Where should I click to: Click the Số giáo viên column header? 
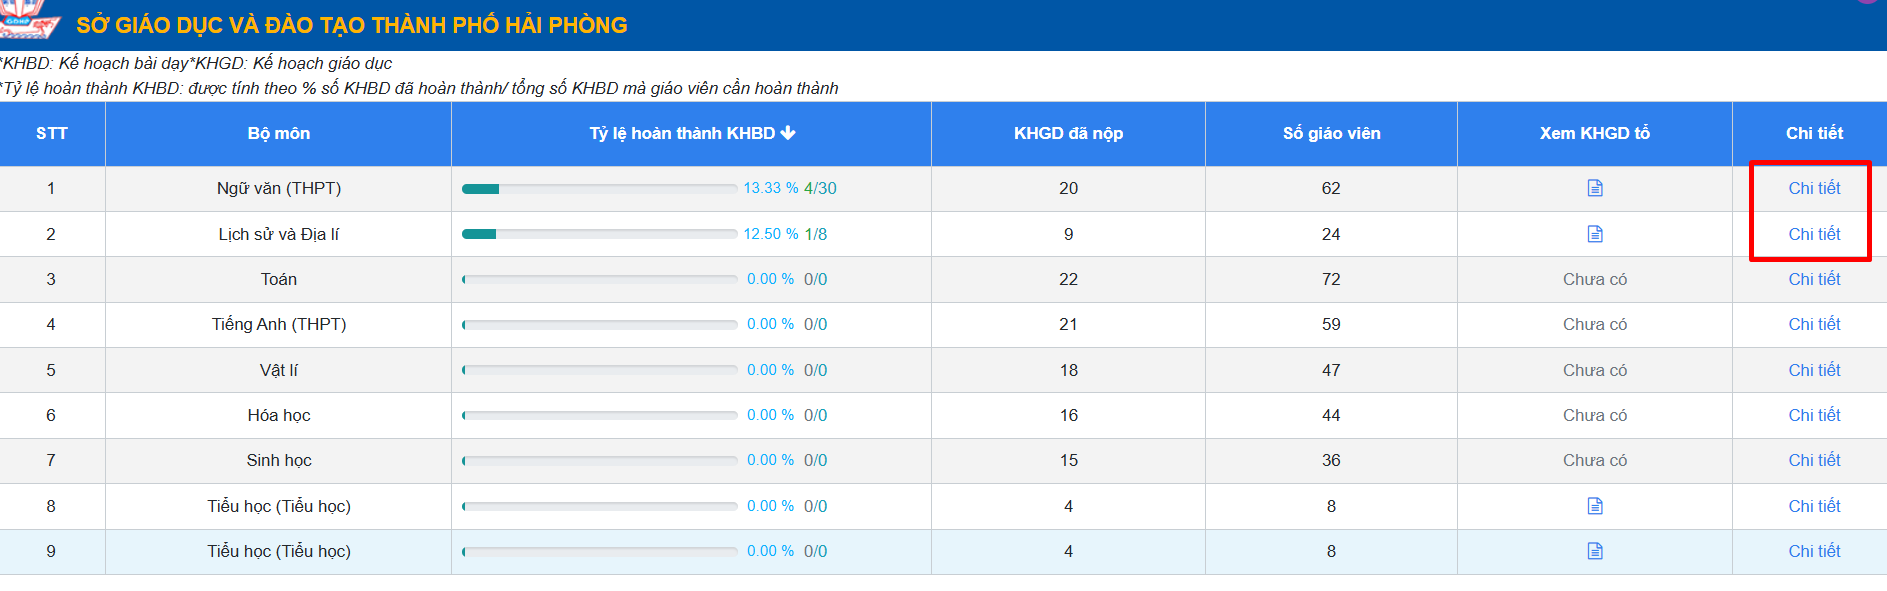1331,133
